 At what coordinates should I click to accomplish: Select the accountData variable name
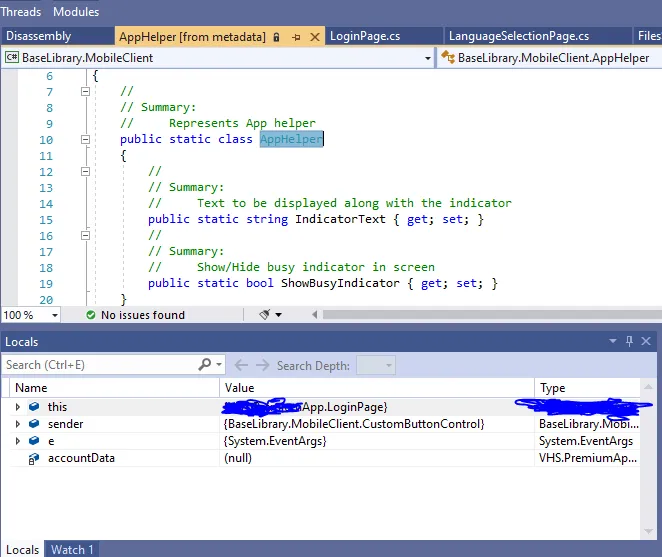[81, 458]
